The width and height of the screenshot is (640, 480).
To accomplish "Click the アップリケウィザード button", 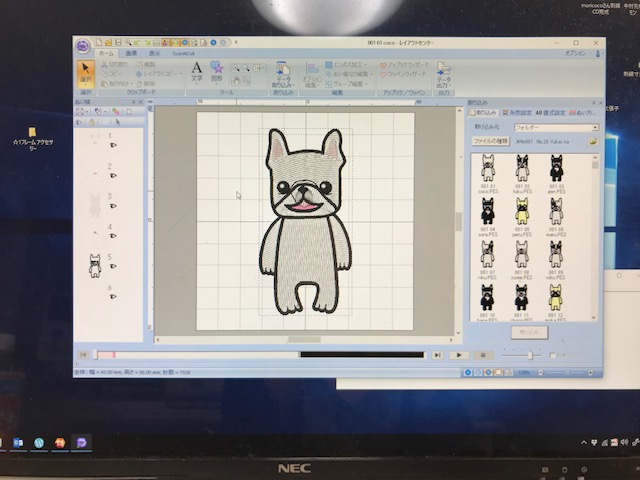I will (404, 65).
